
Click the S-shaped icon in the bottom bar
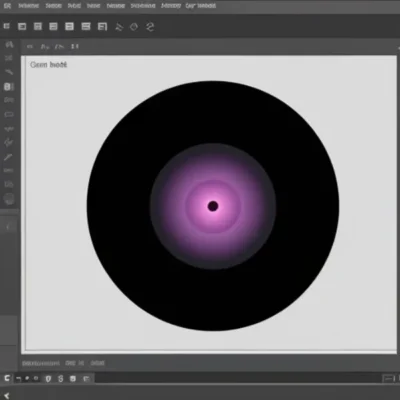point(60,379)
